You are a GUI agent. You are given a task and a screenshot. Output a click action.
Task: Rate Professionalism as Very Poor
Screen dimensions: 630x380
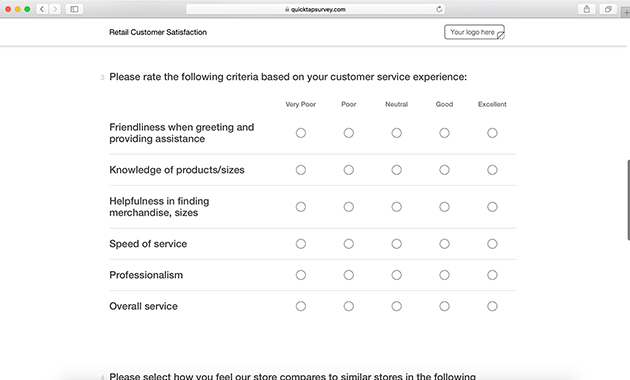pos(301,275)
